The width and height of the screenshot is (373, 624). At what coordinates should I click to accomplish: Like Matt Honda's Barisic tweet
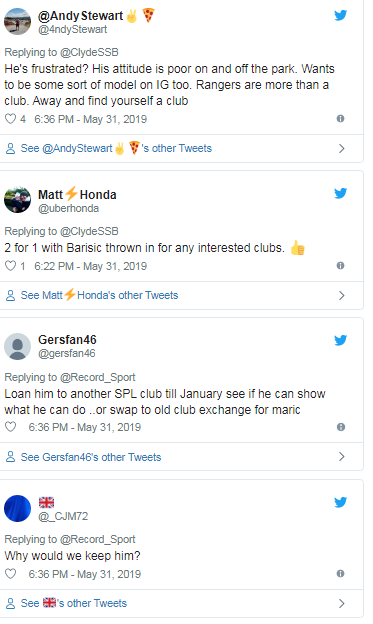(x=10, y=266)
